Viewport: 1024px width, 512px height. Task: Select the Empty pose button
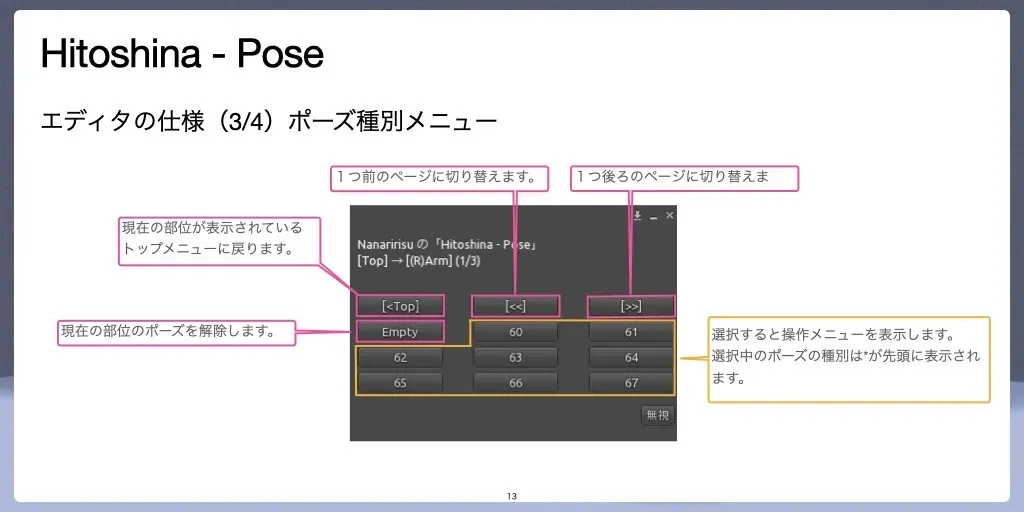click(400, 332)
